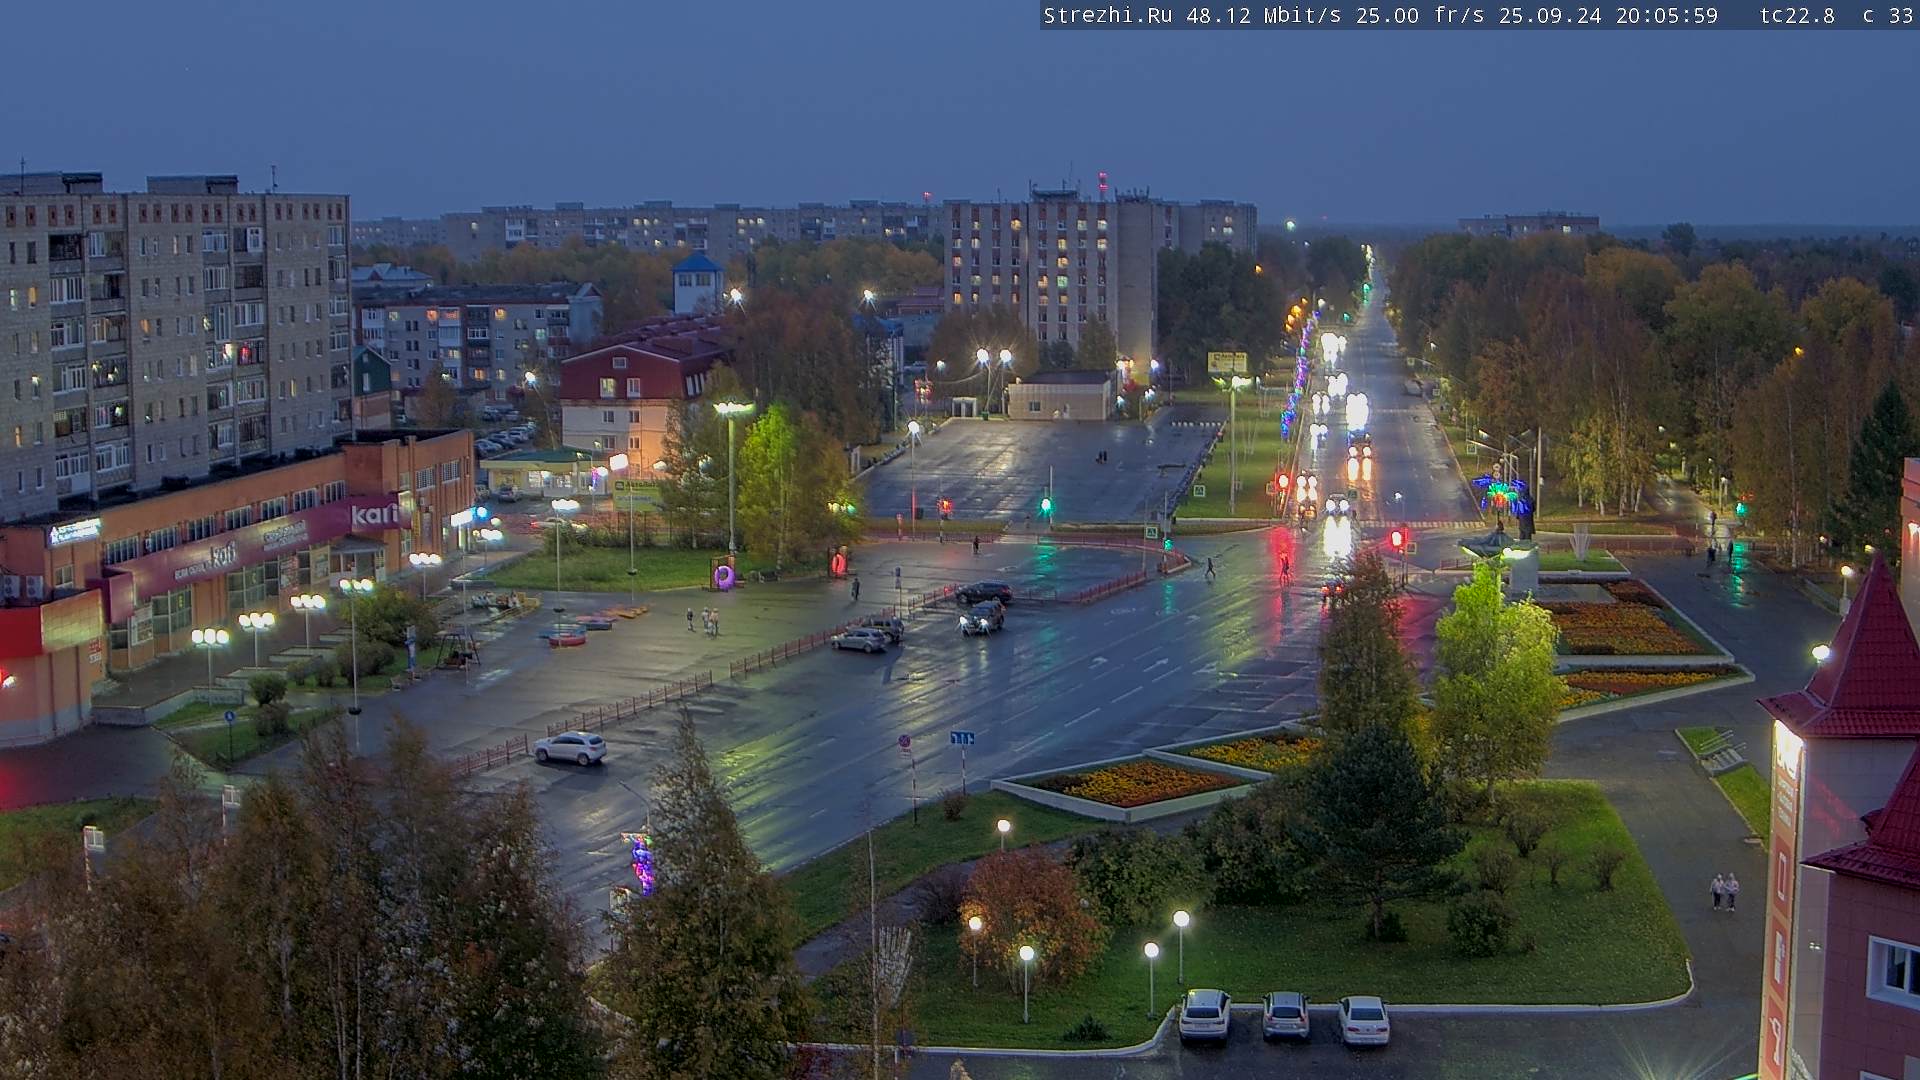Click the 25.00 fr/s frame rate

1420,16
